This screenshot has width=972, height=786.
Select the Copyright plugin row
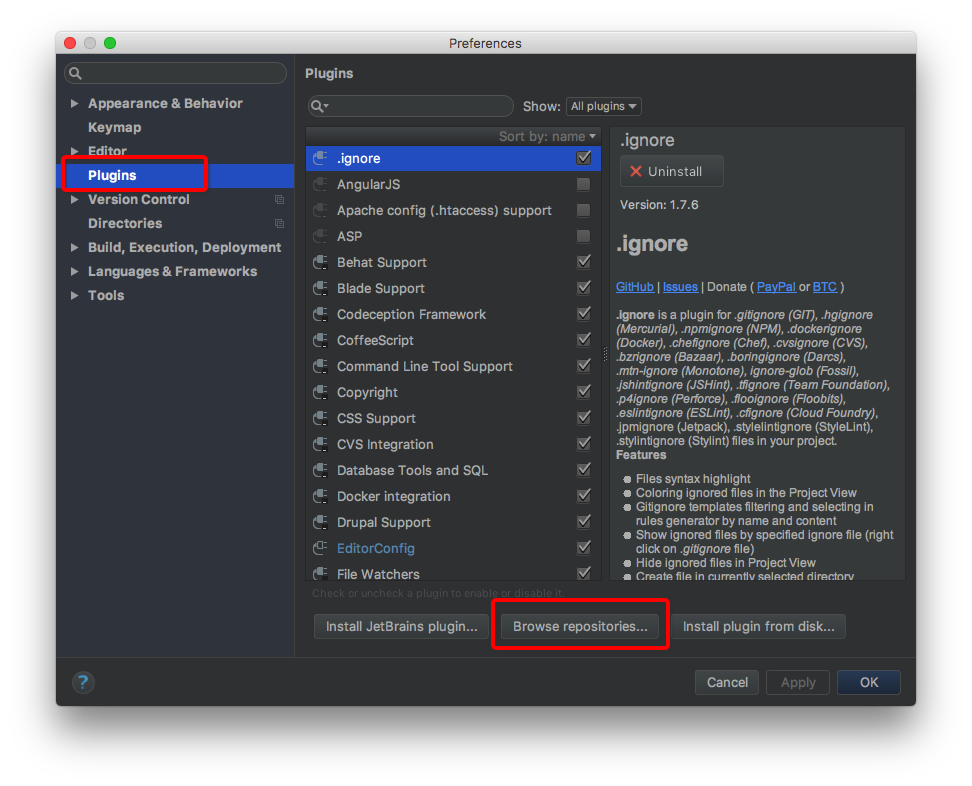tap(453, 392)
